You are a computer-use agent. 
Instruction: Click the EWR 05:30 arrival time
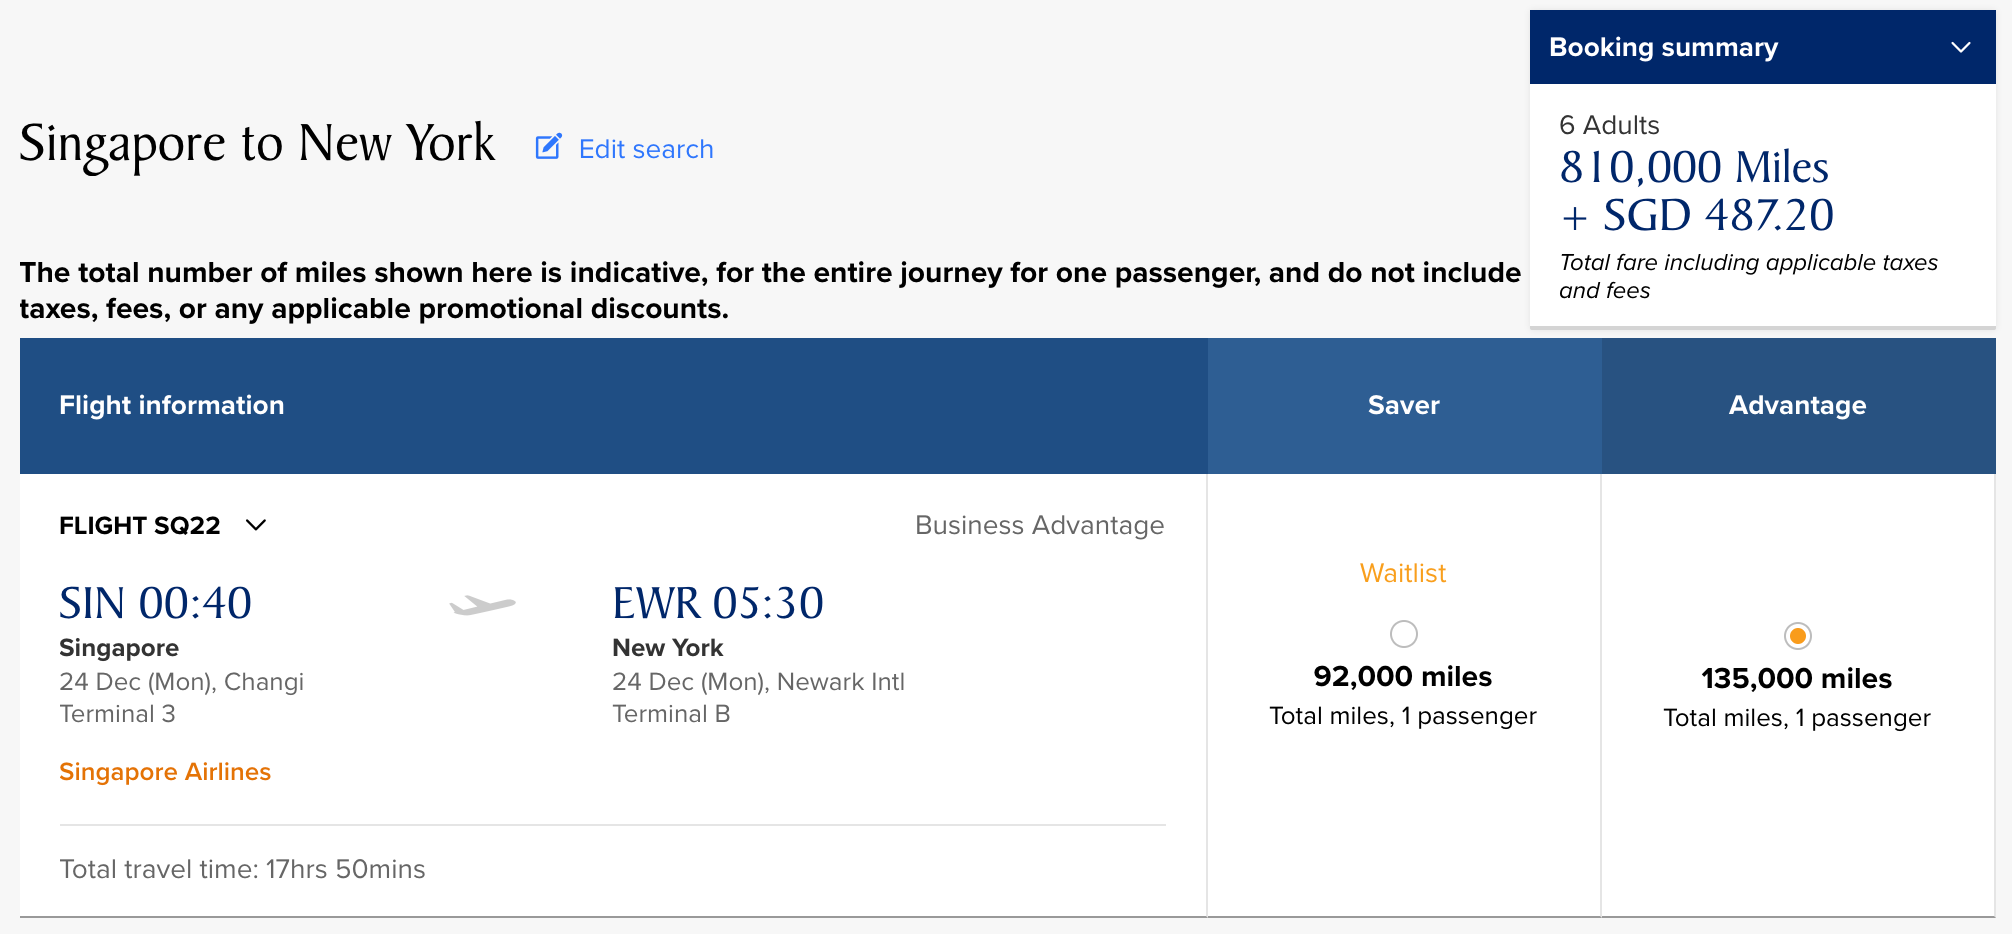(x=717, y=603)
